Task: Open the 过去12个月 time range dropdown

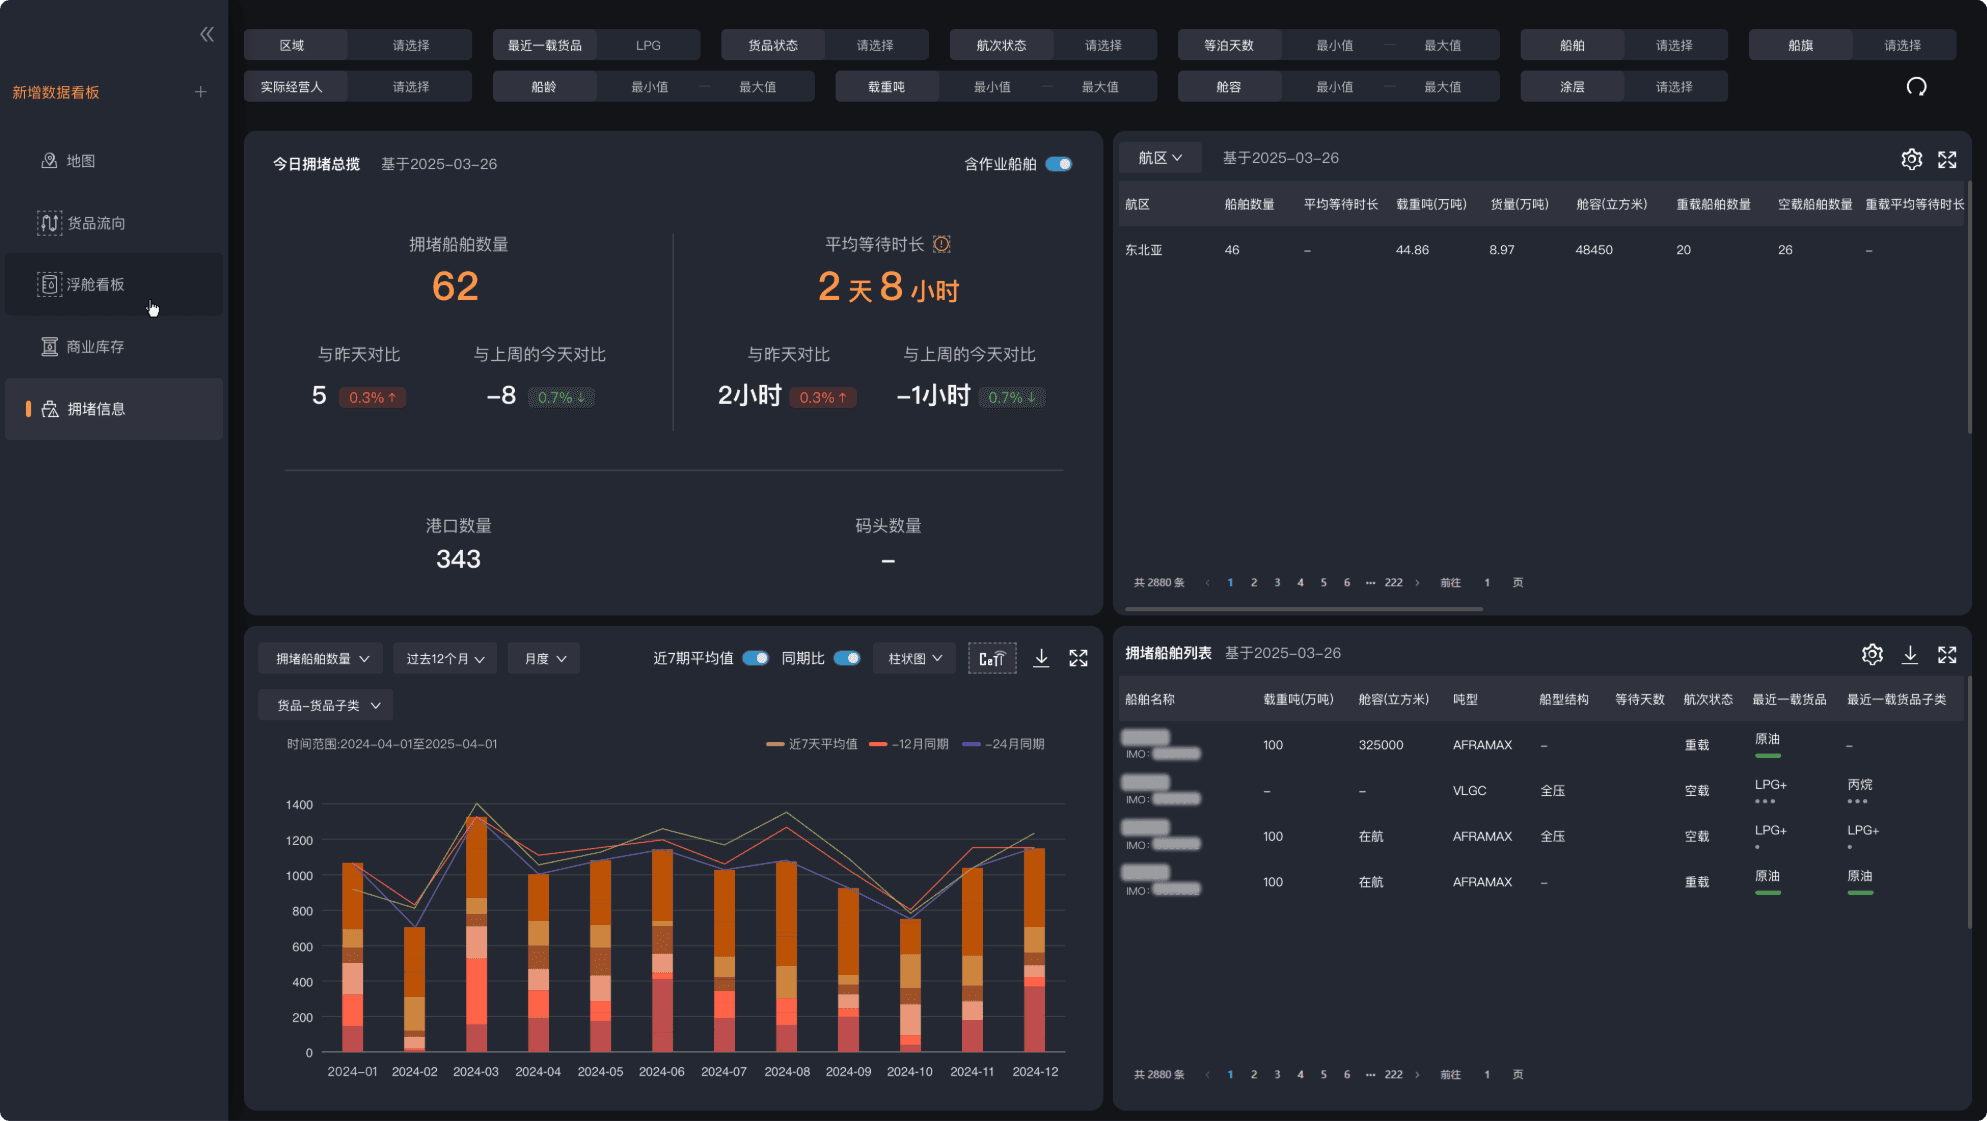Action: coord(445,659)
